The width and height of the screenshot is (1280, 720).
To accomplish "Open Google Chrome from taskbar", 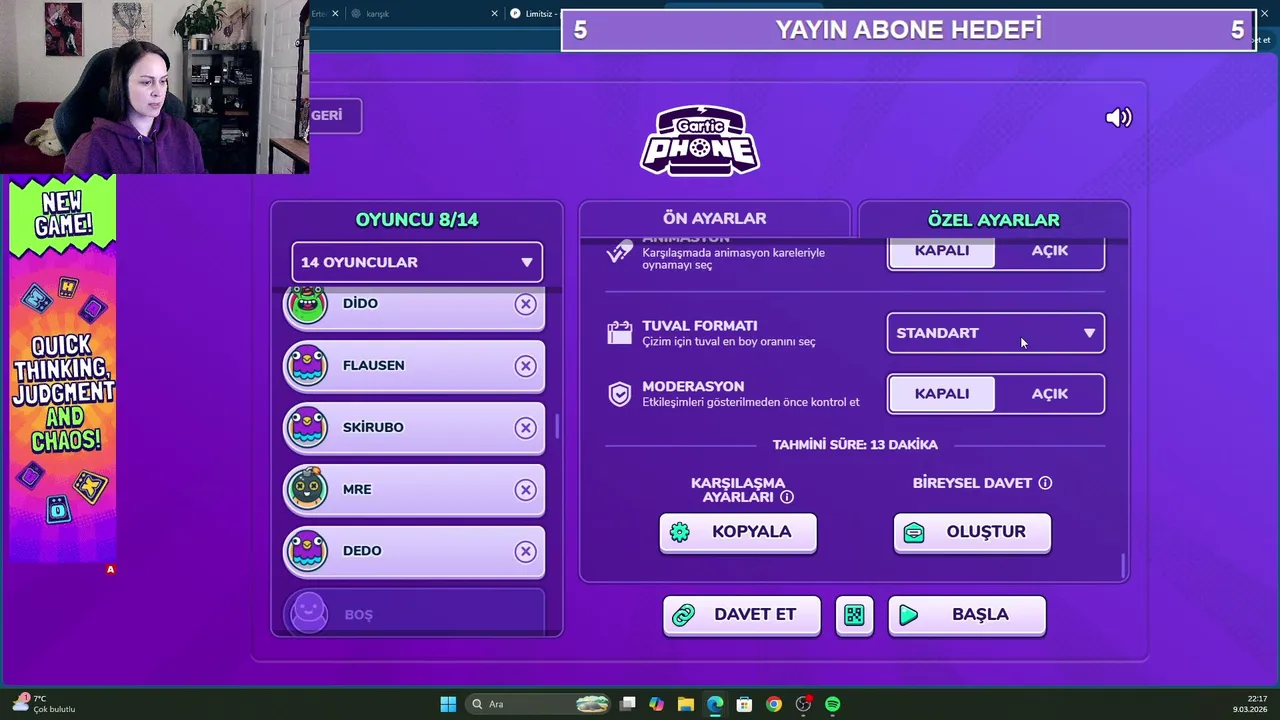I will click(x=774, y=704).
